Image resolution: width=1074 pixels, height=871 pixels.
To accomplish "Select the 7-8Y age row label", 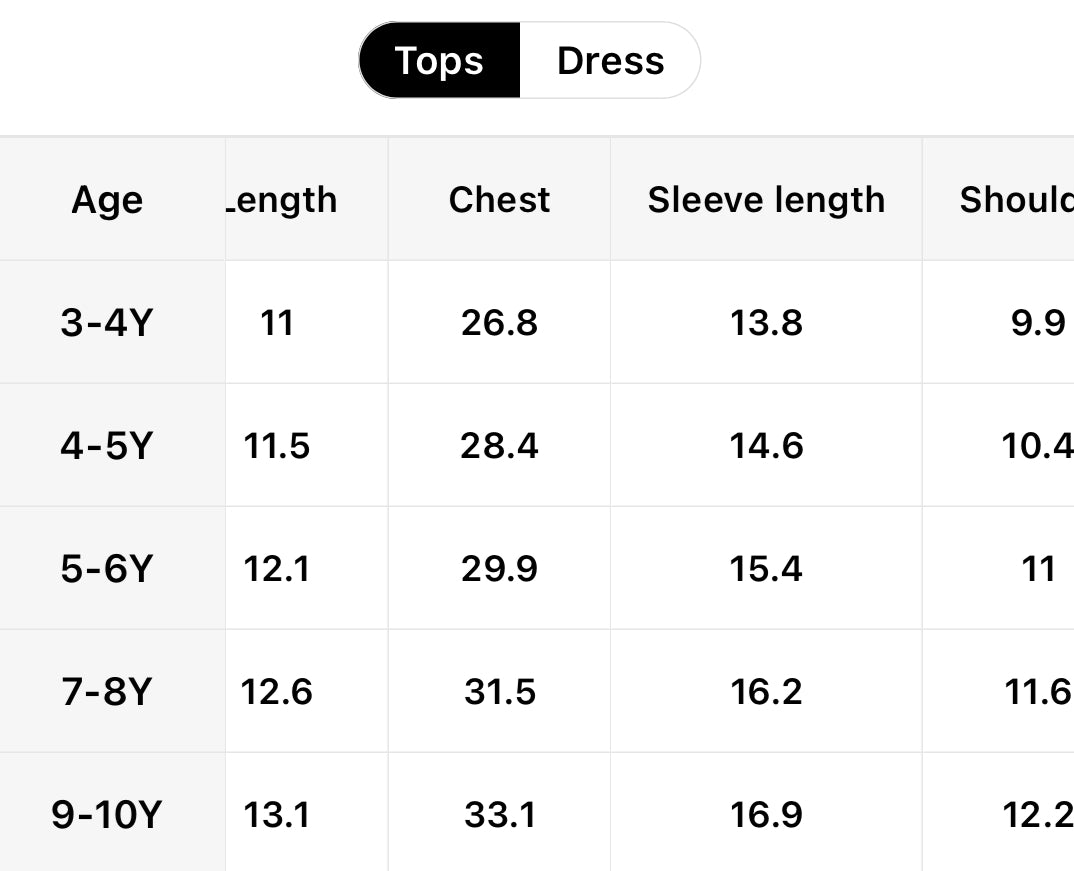I will [105, 692].
